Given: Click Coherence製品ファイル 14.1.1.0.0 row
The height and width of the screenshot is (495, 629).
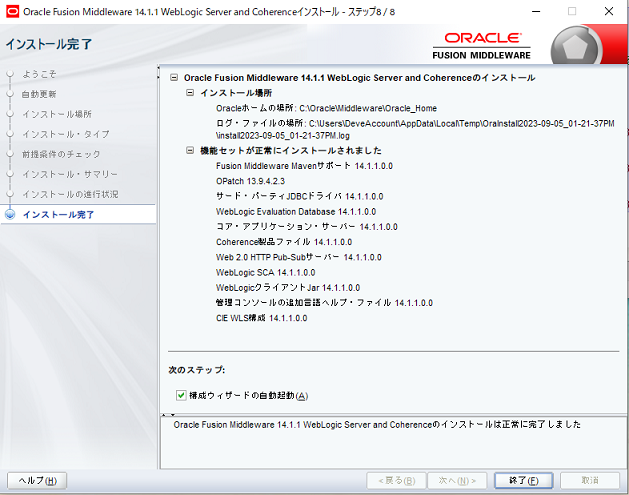Looking at the screenshot, I should click(x=284, y=242).
